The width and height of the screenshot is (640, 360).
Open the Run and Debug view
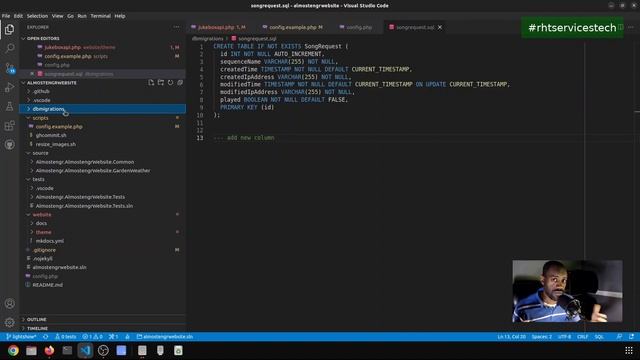pos(9,87)
